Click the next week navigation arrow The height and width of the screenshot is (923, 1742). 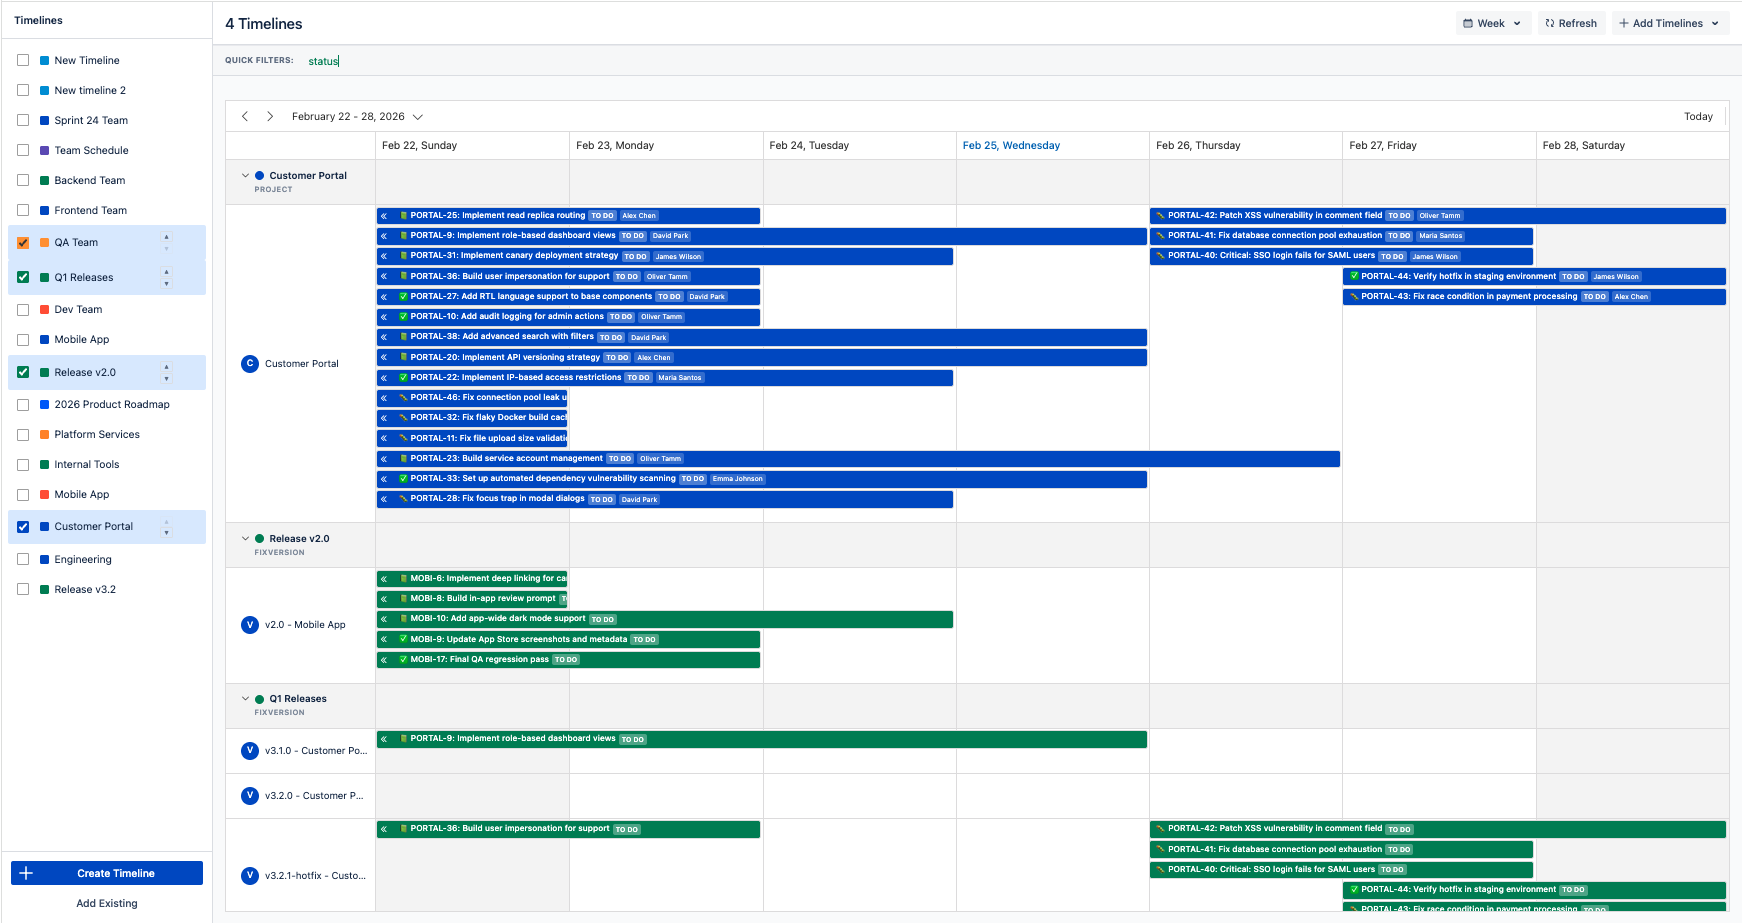pyautogui.click(x=270, y=116)
